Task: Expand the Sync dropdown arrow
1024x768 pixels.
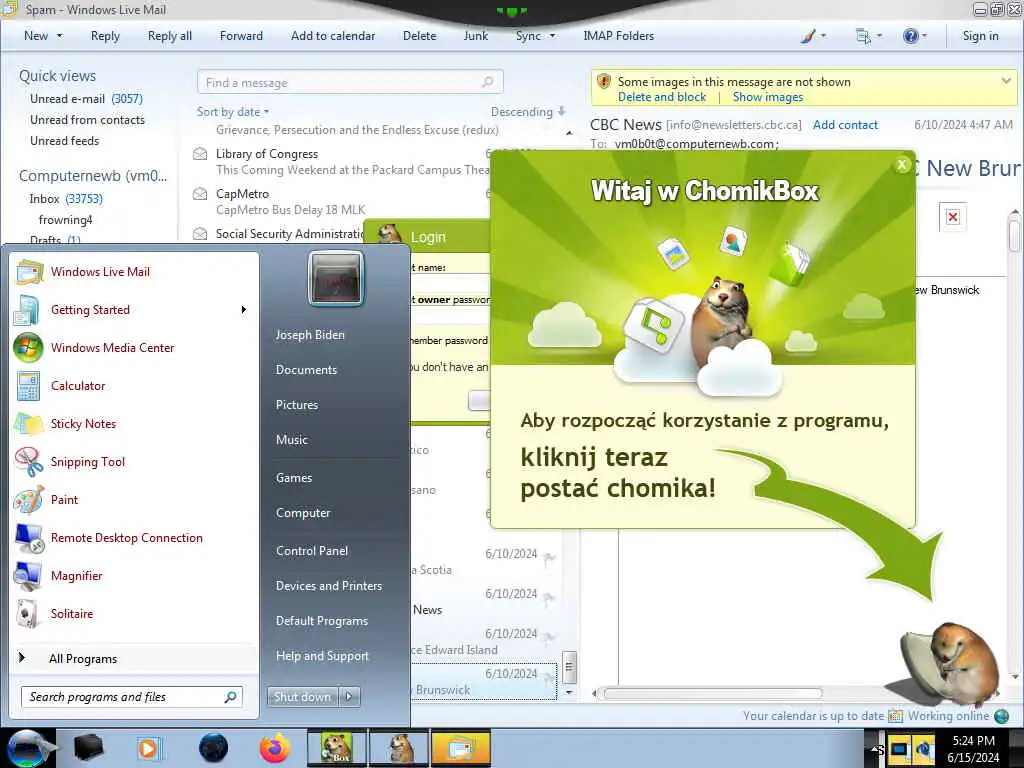Action: tap(552, 36)
